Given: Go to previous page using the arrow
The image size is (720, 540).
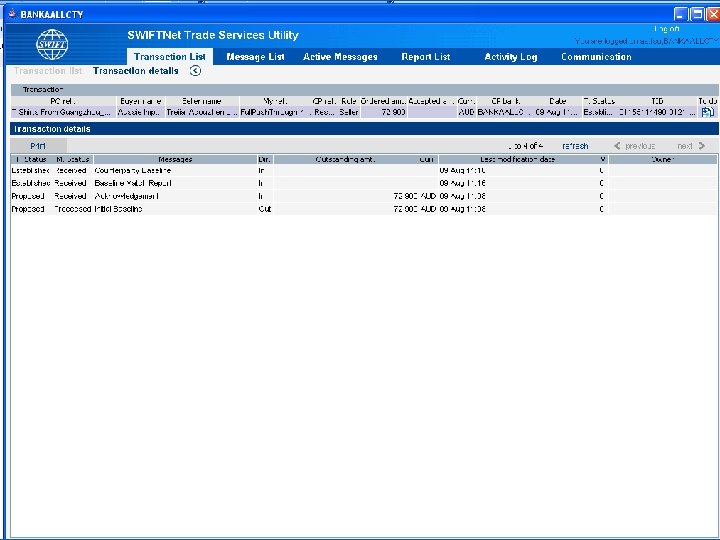Looking at the screenshot, I should click(617, 146).
